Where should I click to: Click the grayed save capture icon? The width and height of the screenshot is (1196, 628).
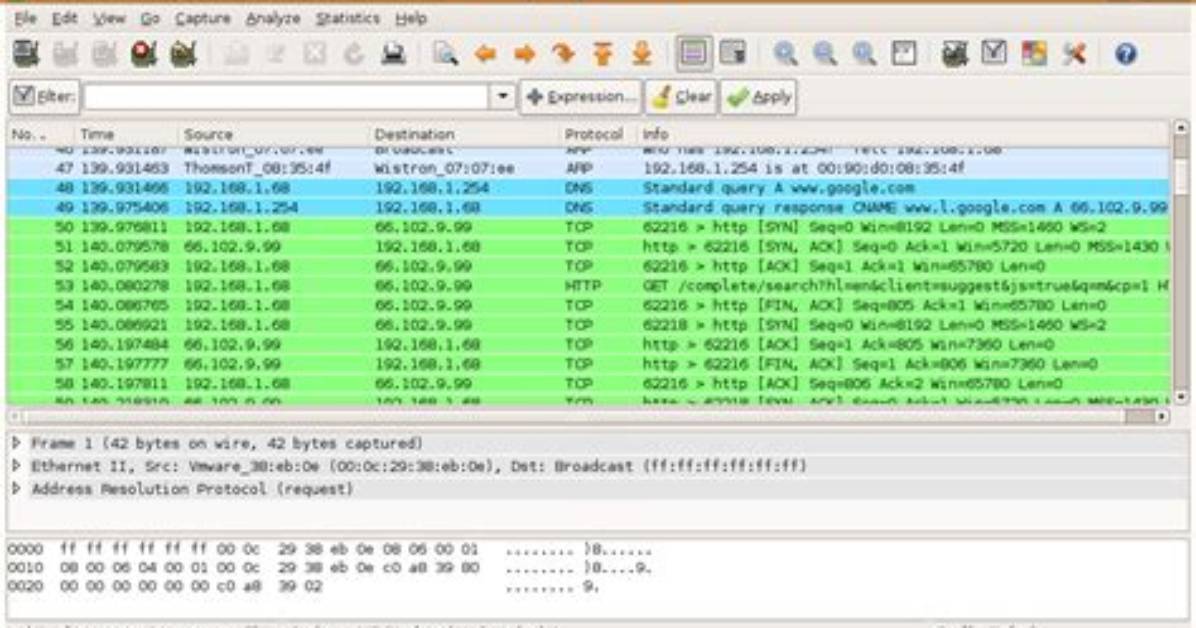pyautogui.click(x=275, y=53)
